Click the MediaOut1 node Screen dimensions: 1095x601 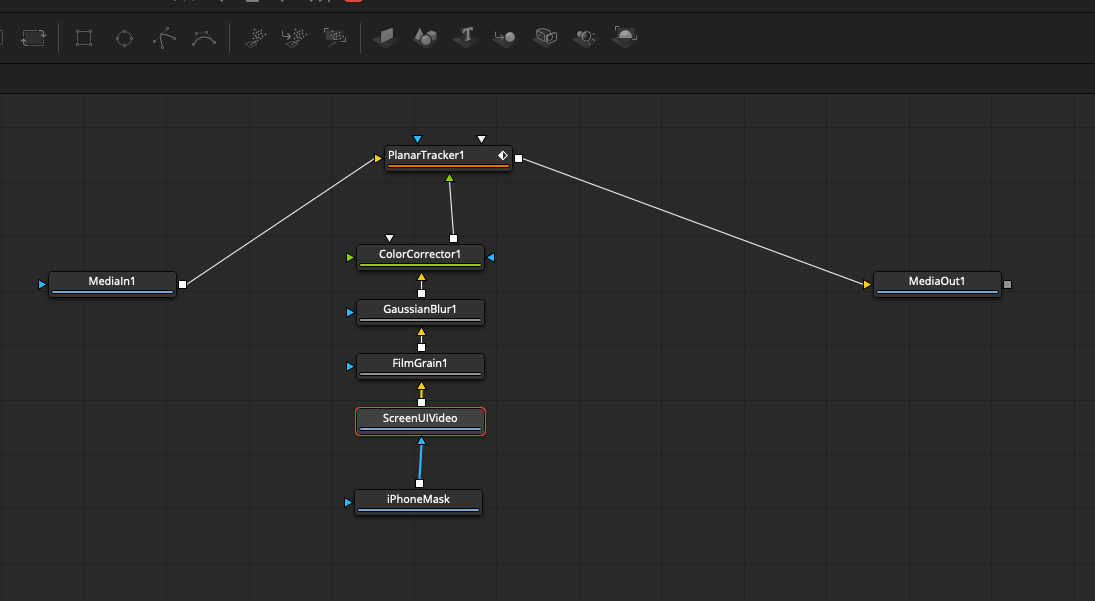pyautogui.click(x=937, y=282)
